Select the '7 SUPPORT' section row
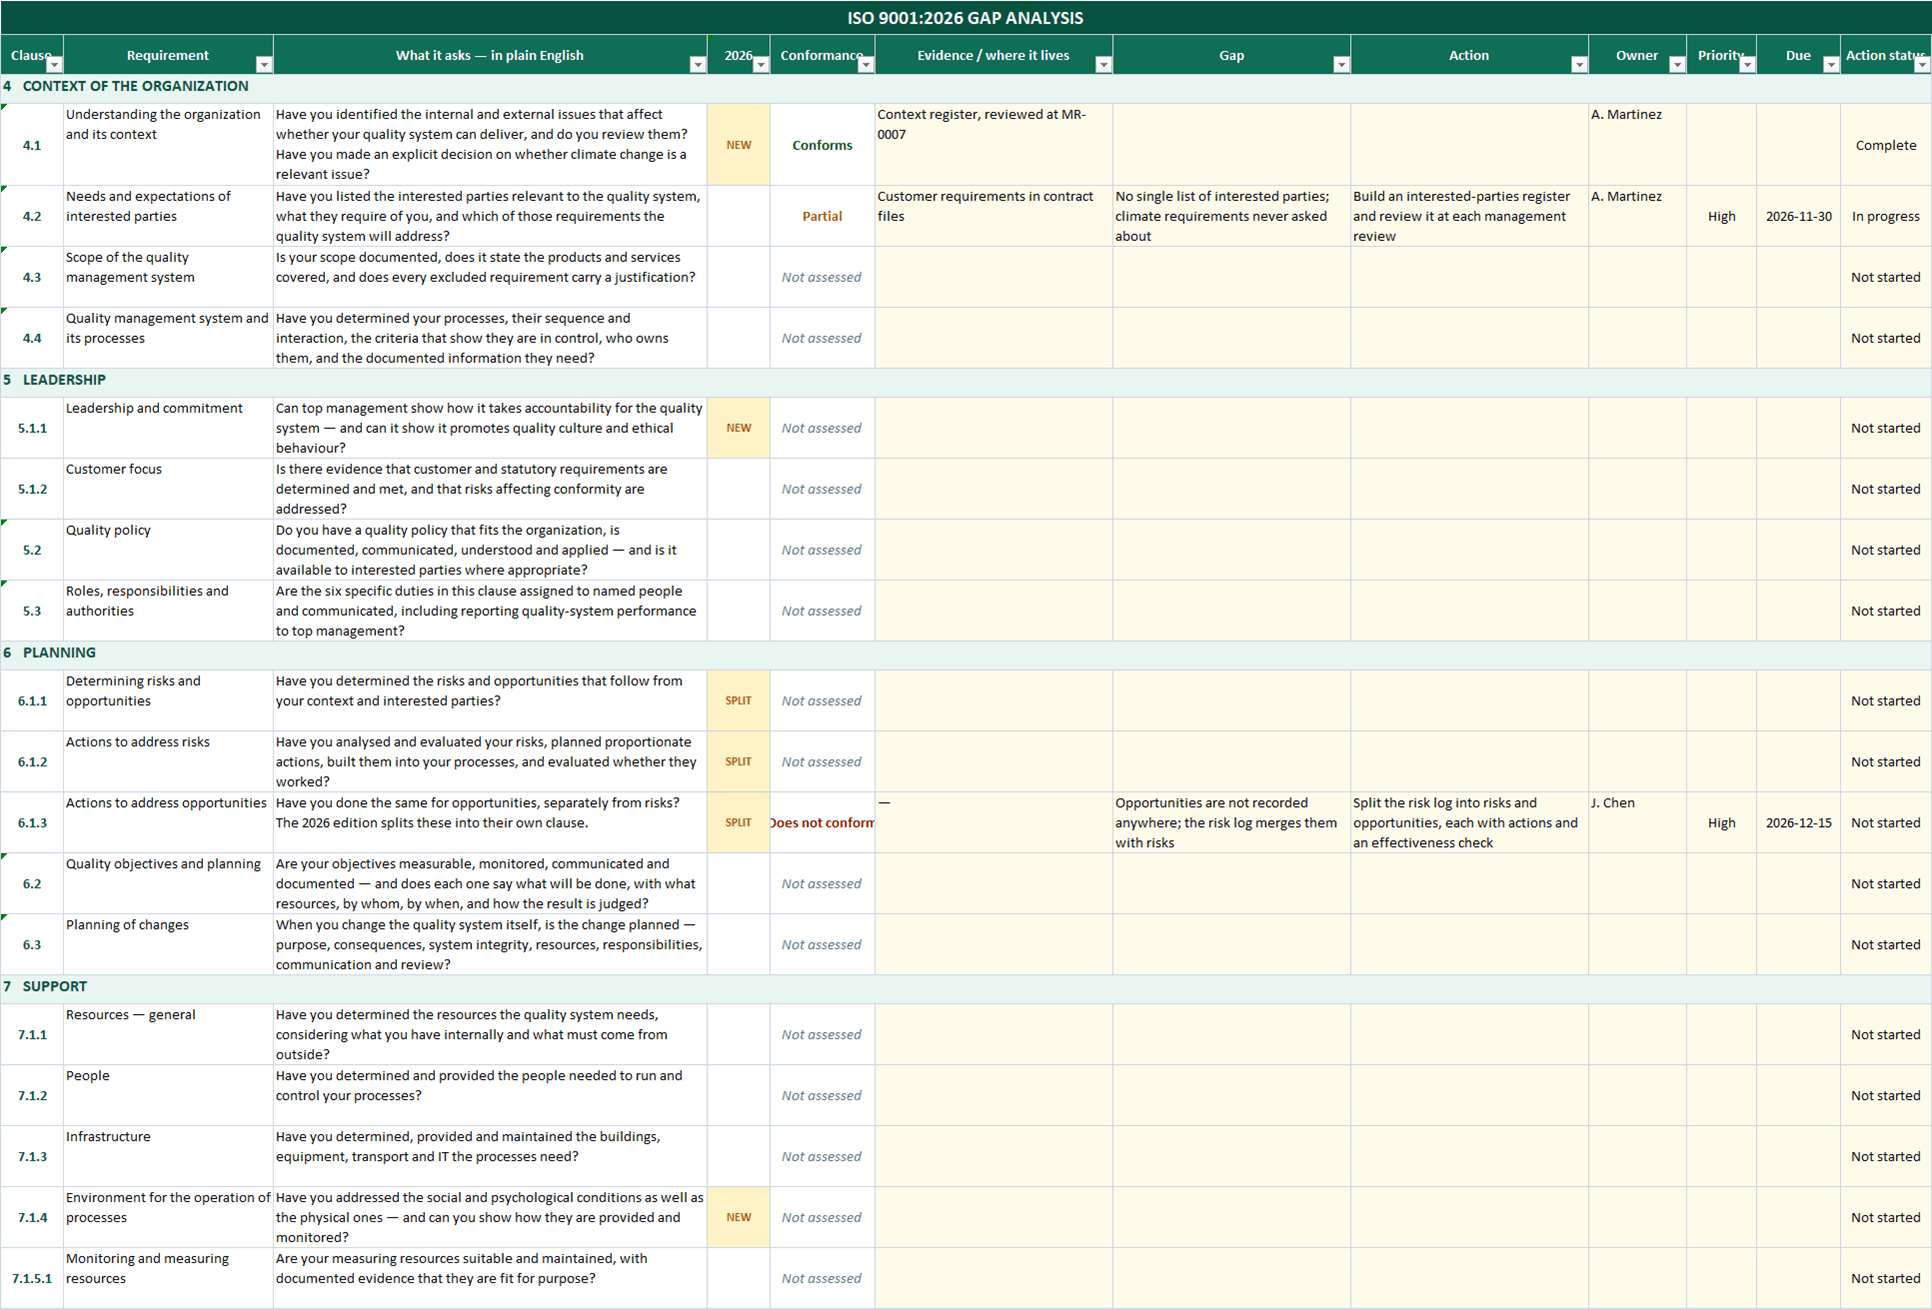Image resolution: width=1932 pixels, height=1309 pixels. click(x=965, y=987)
